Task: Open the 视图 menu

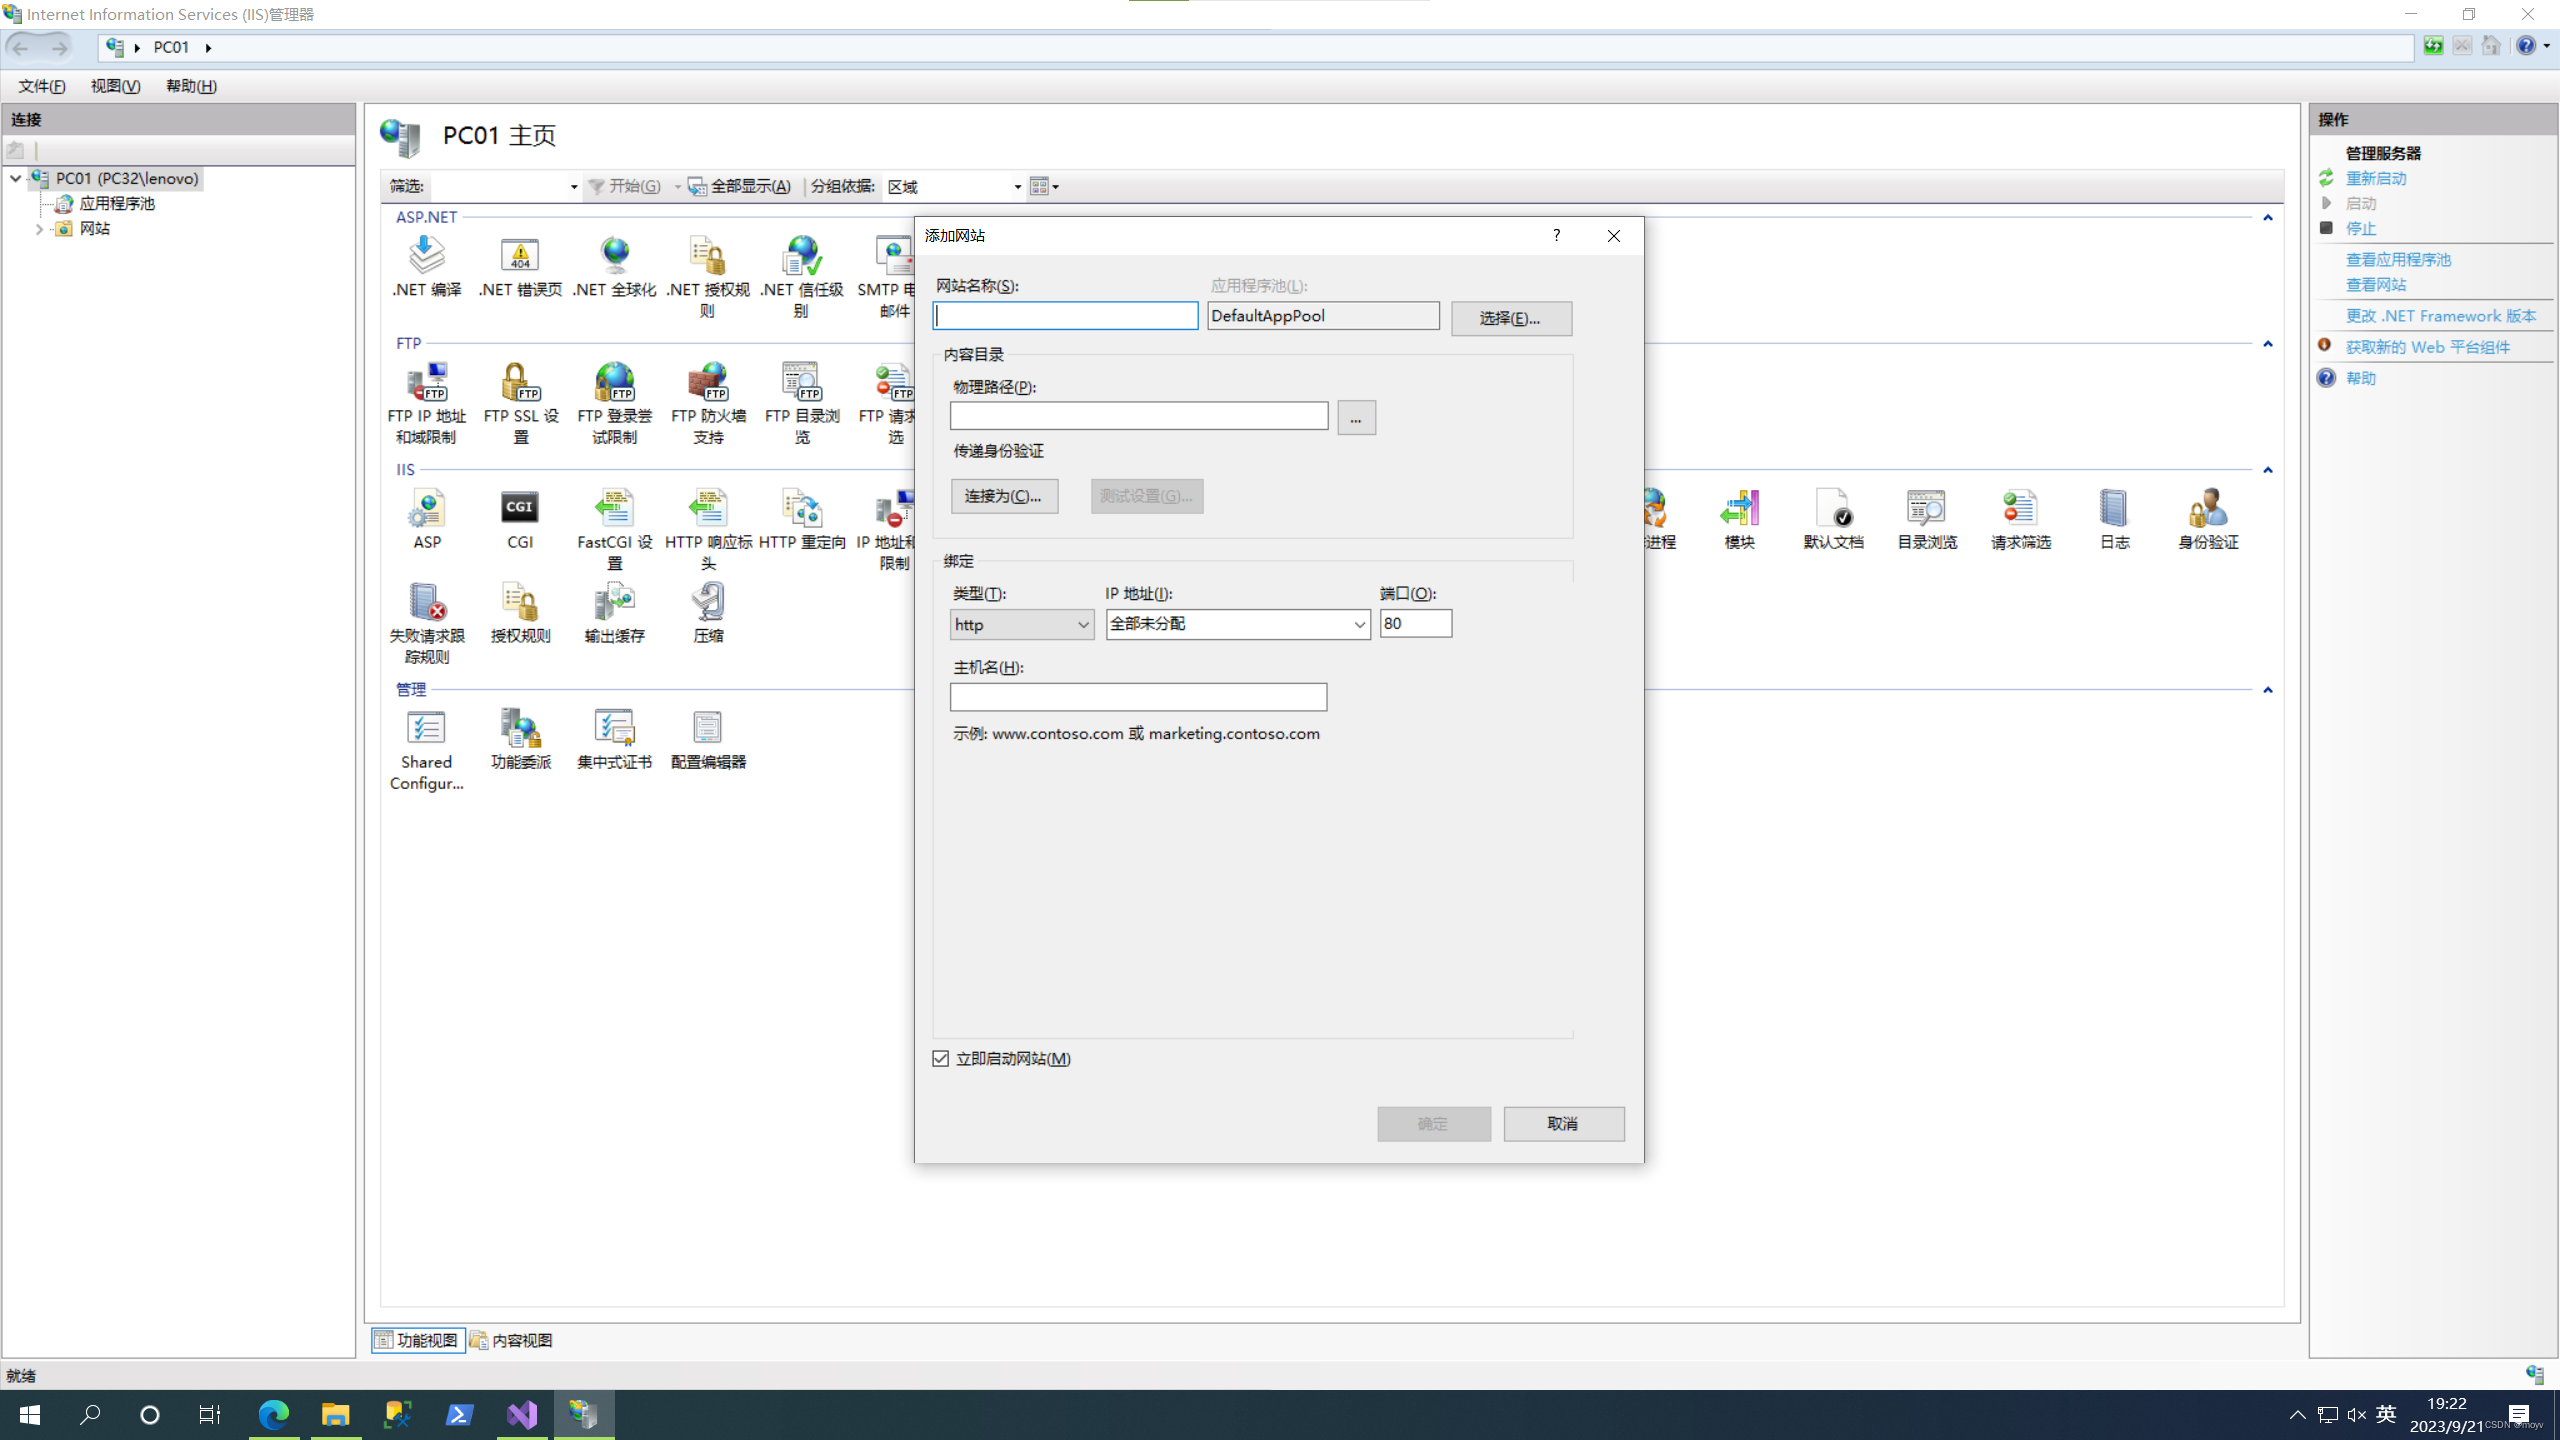Action: pos(115,86)
